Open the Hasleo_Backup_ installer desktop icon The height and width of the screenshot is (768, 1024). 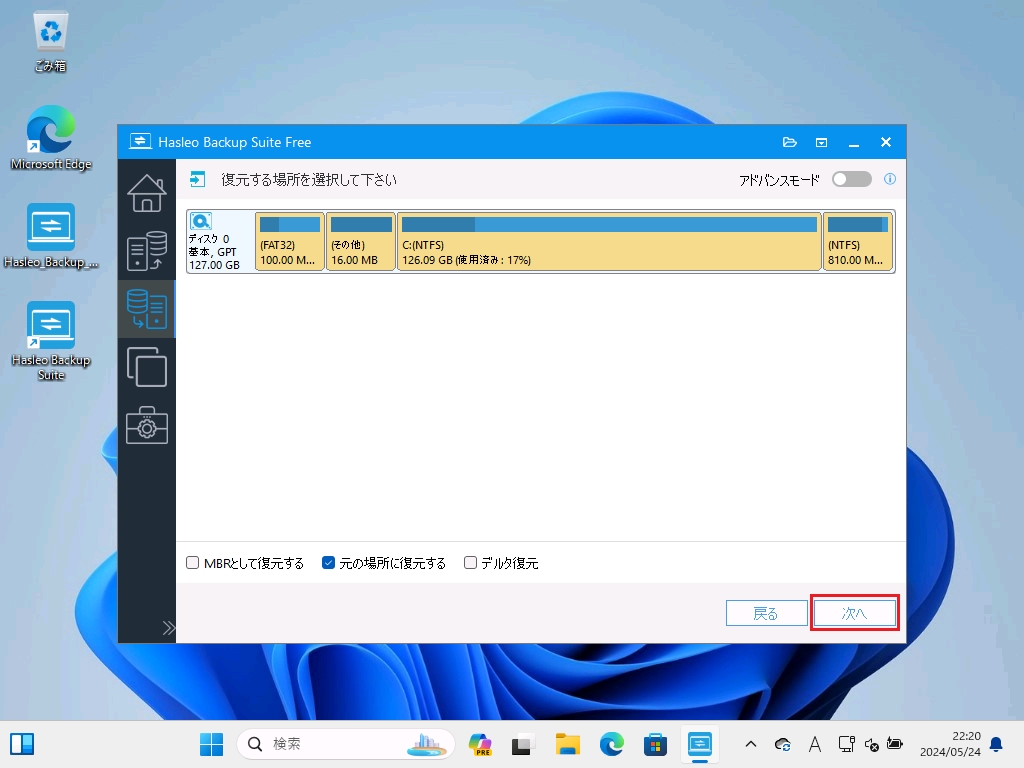coord(51,236)
